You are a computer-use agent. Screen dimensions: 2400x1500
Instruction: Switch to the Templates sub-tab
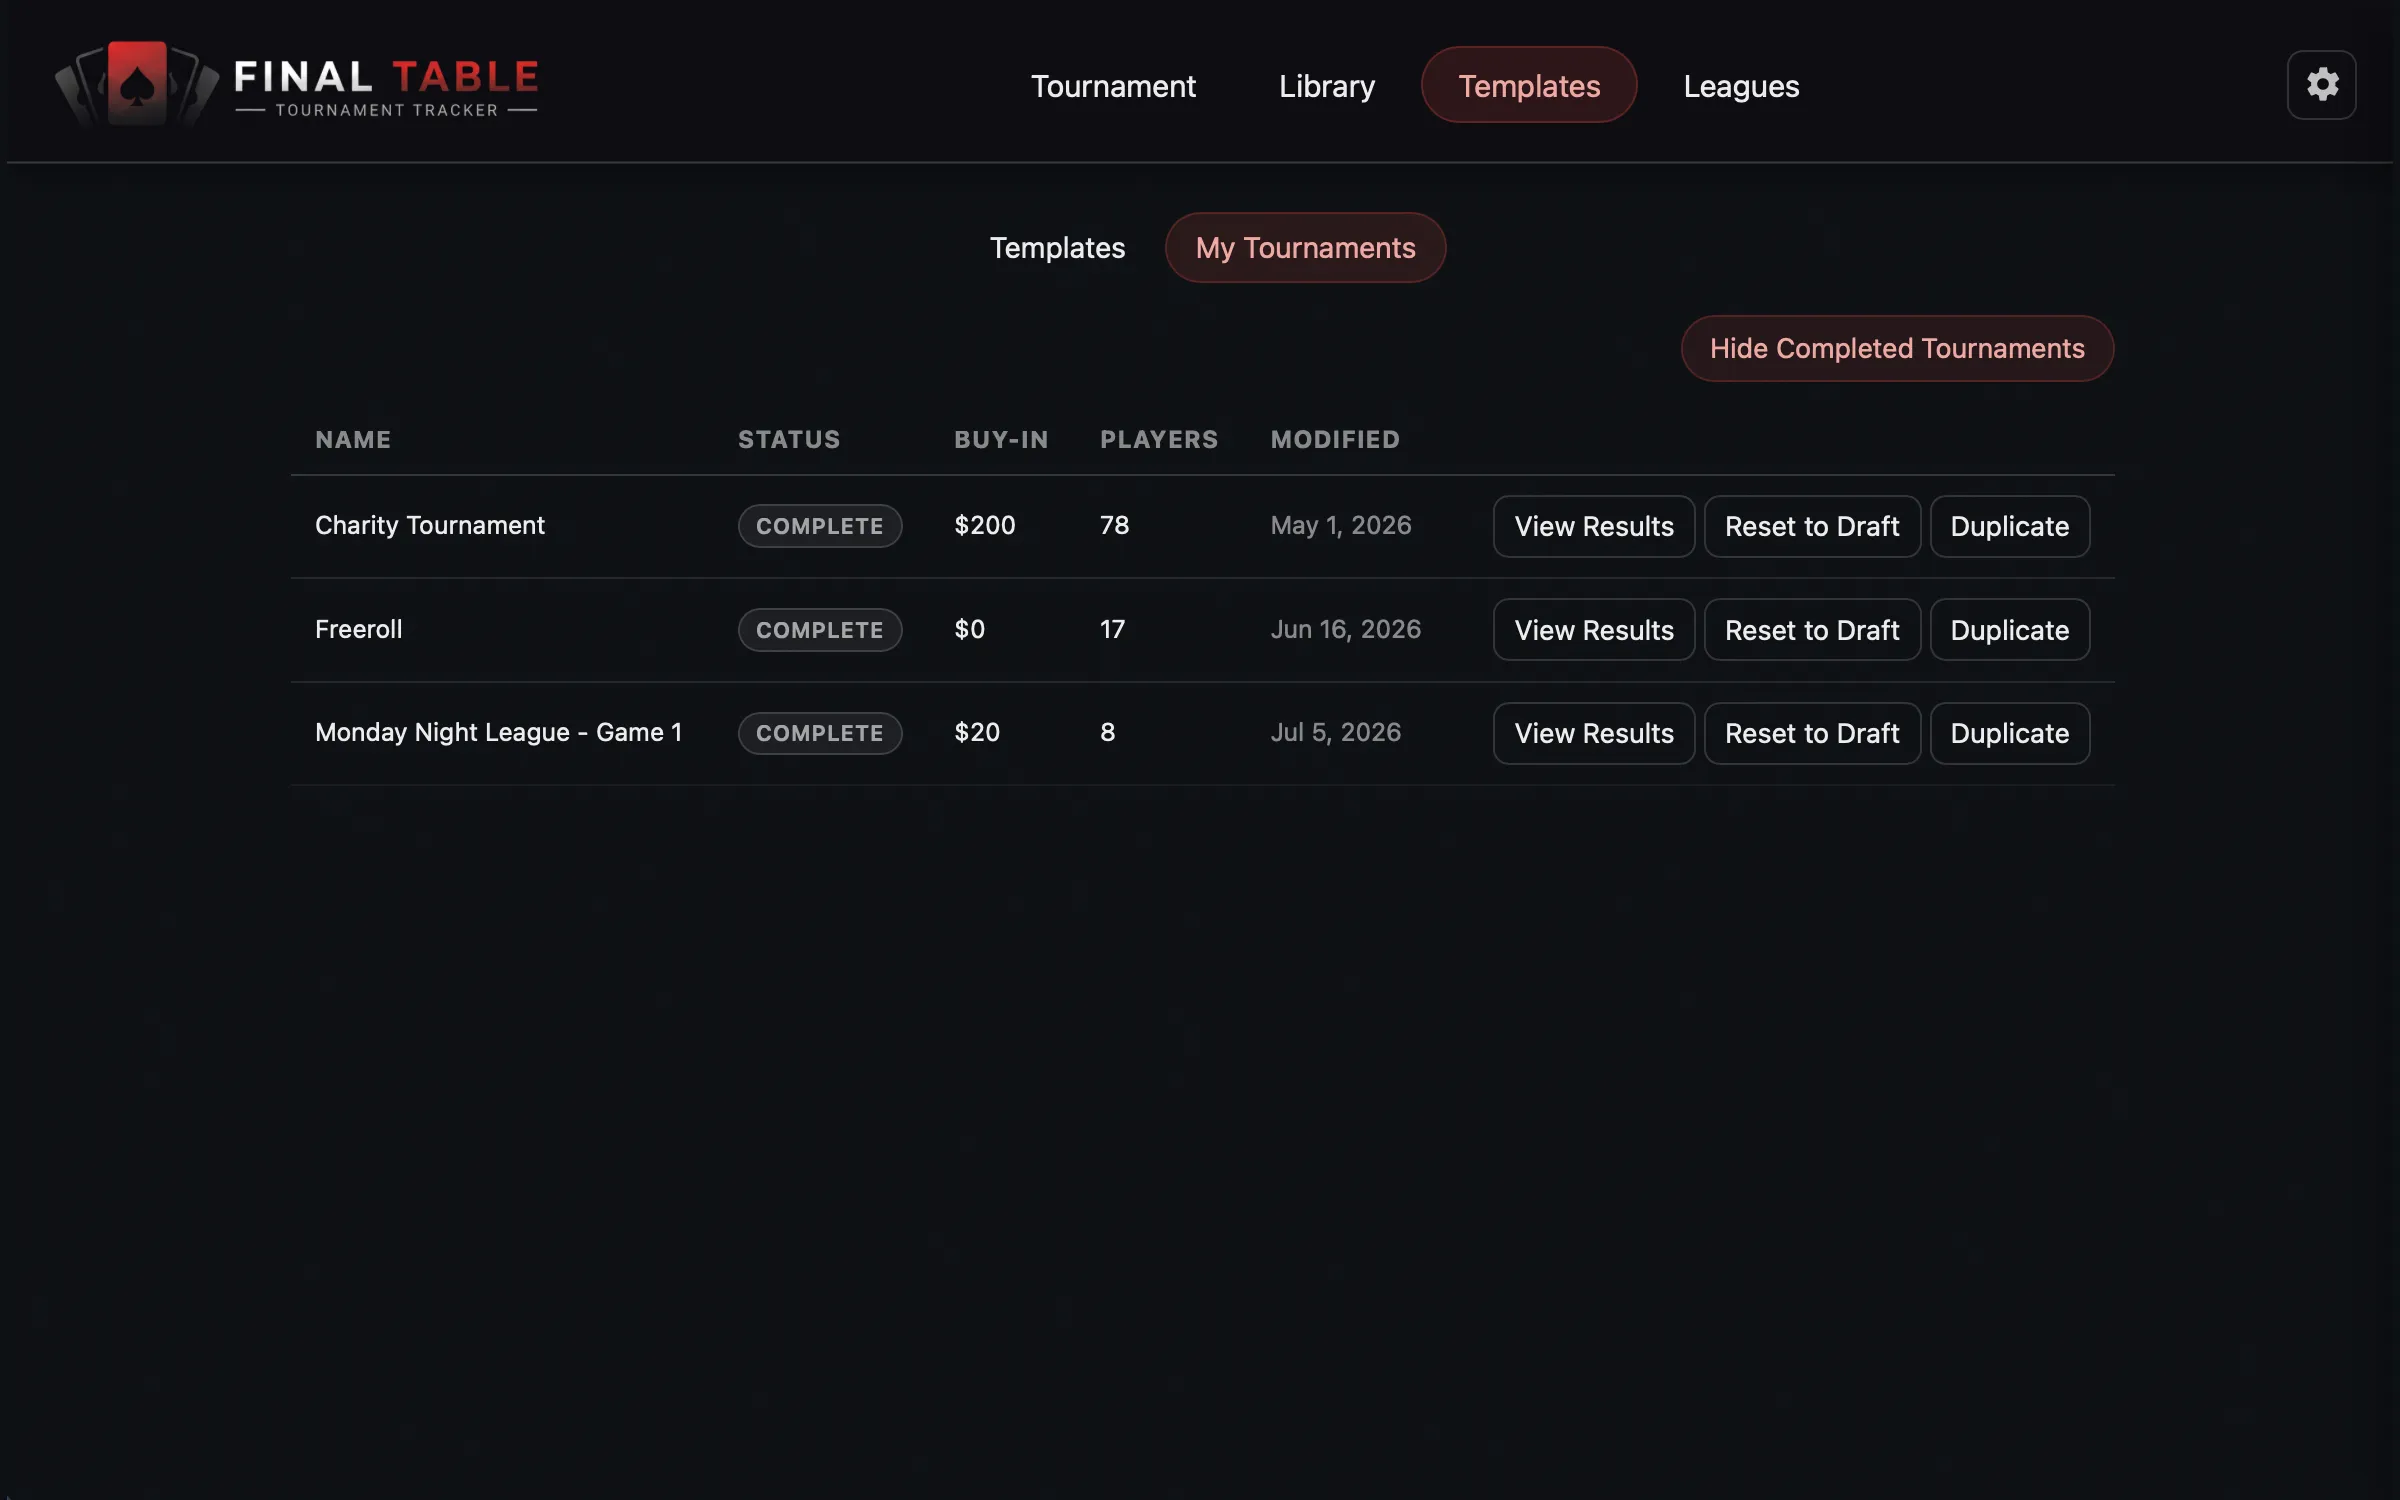[x=1057, y=247]
